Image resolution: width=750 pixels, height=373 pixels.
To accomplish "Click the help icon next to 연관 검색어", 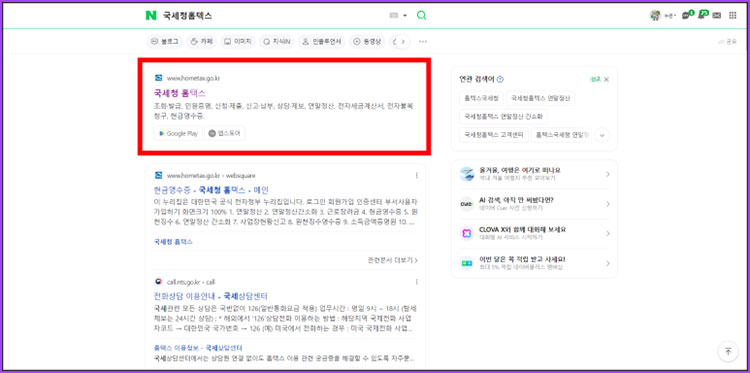I will [x=500, y=79].
